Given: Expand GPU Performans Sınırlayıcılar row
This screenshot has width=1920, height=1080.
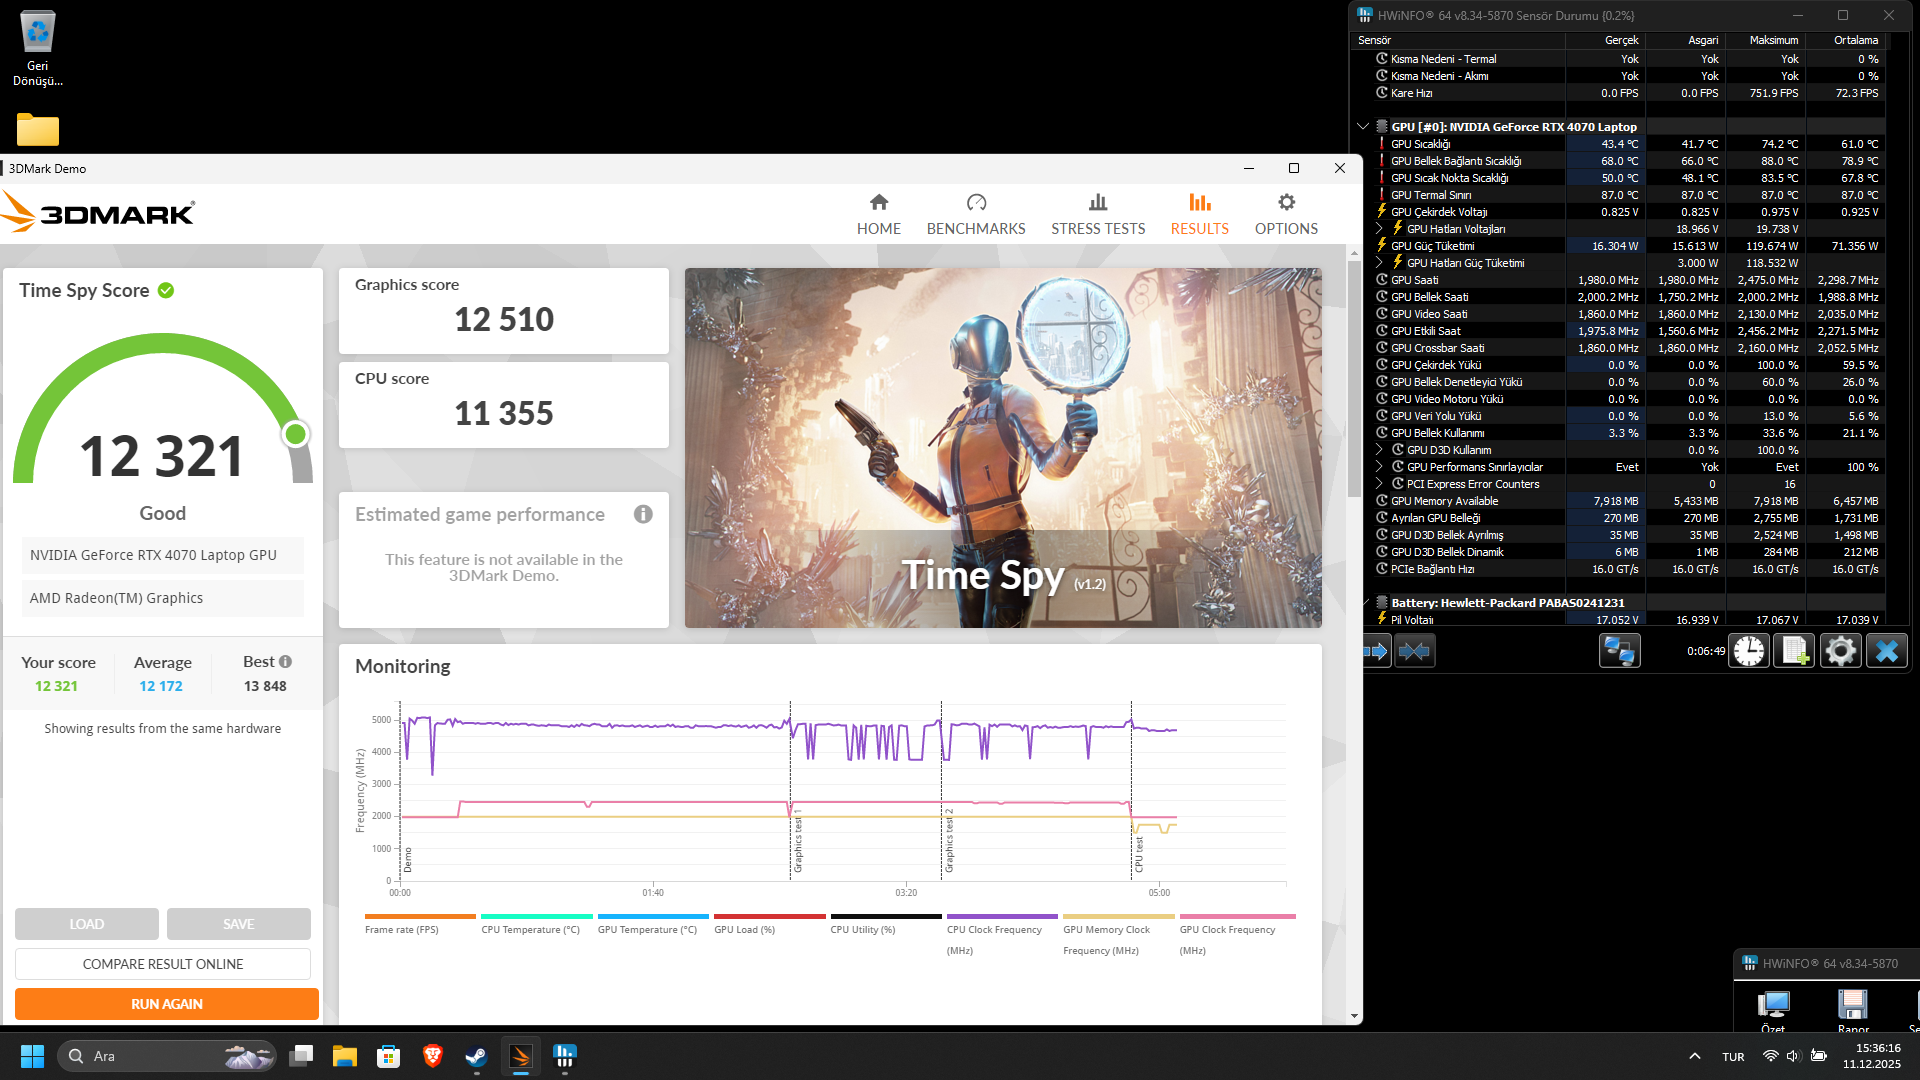Looking at the screenshot, I should click(1379, 467).
